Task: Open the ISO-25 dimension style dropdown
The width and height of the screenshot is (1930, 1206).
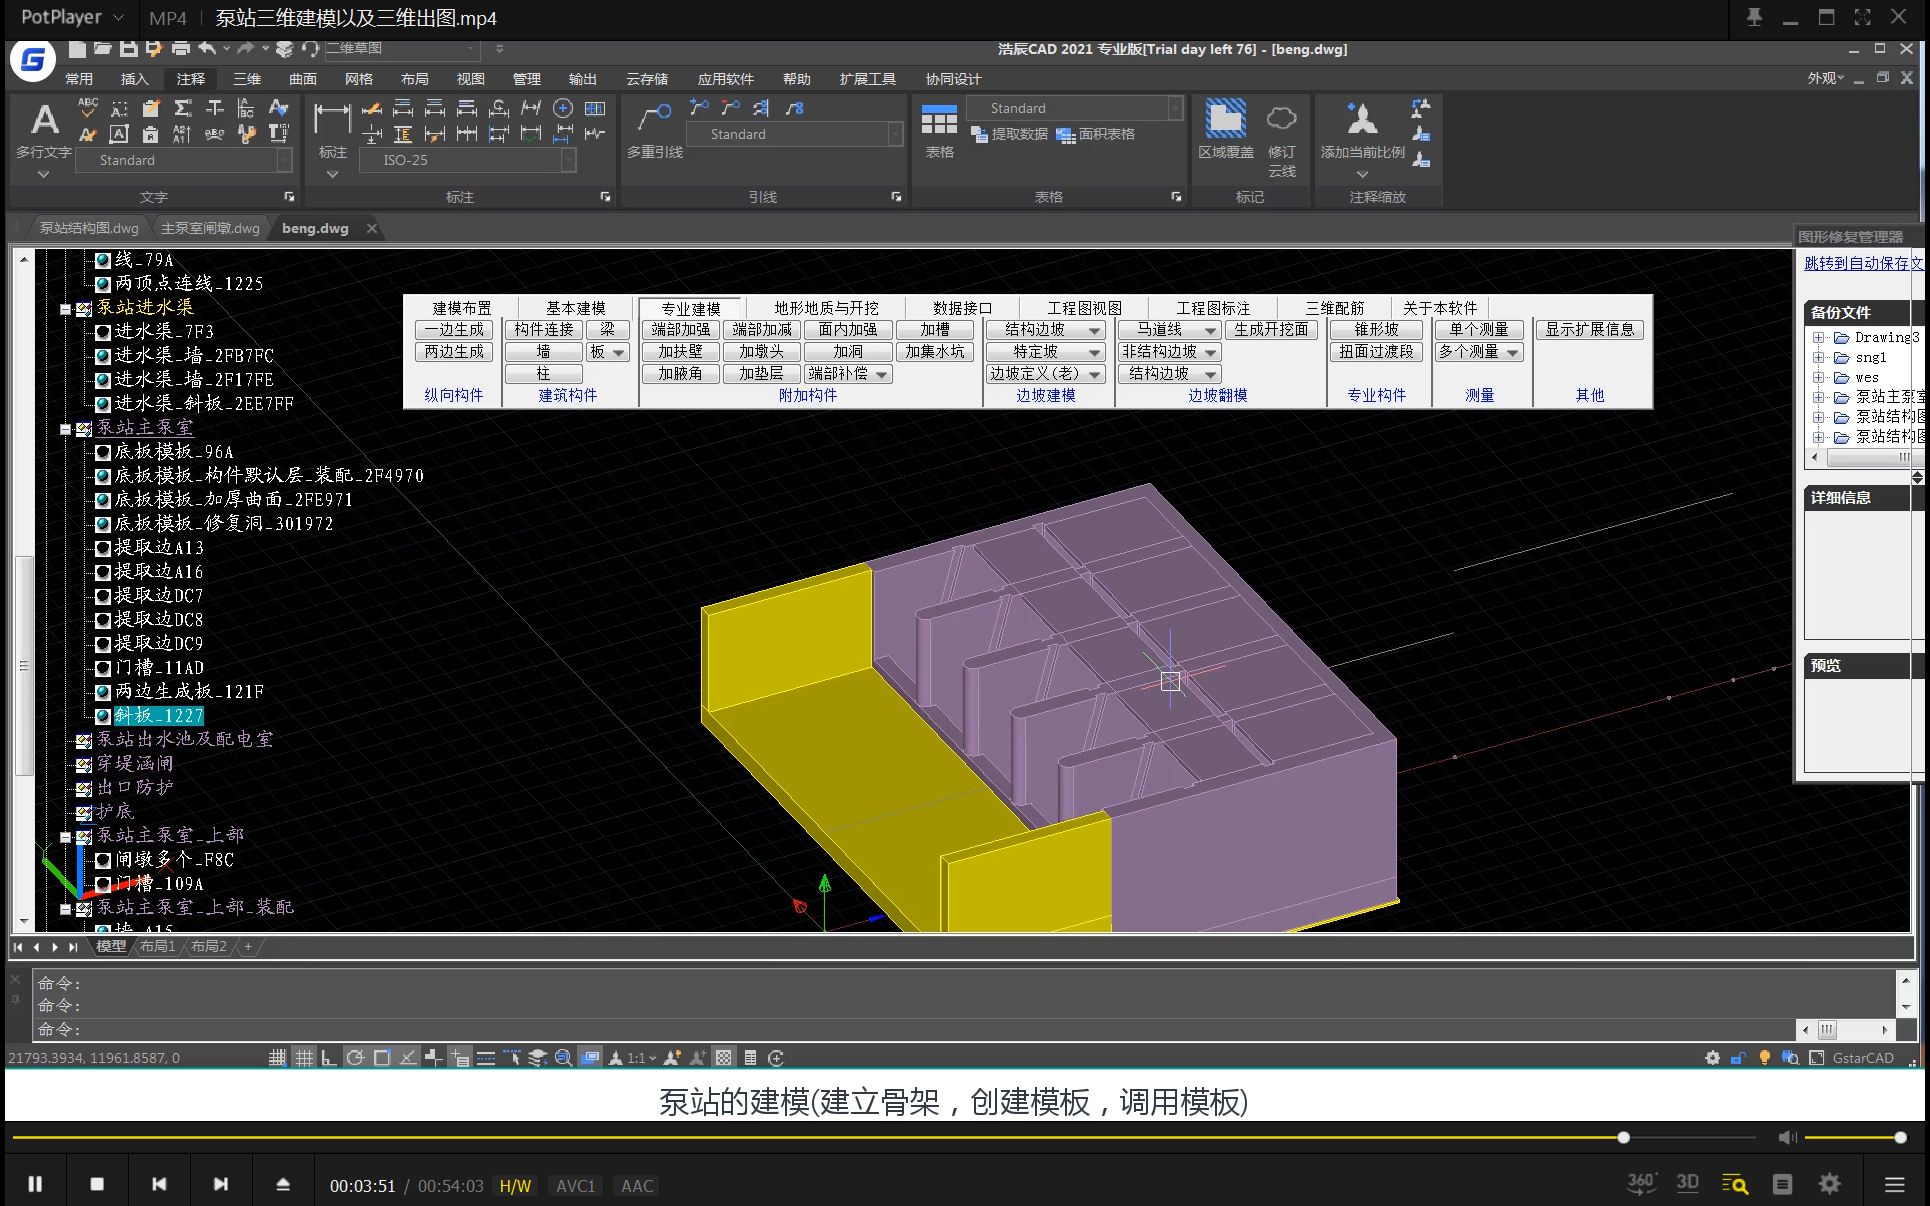Action: pos(568,160)
